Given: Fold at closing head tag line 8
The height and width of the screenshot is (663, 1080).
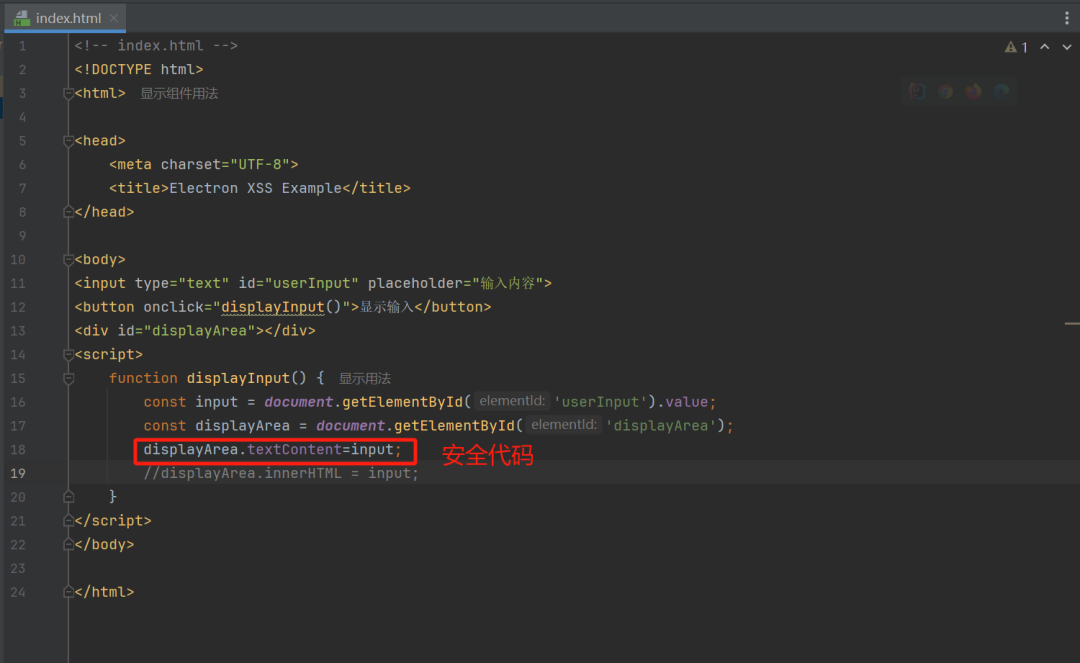Looking at the screenshot, I should (x=68, y=212).
